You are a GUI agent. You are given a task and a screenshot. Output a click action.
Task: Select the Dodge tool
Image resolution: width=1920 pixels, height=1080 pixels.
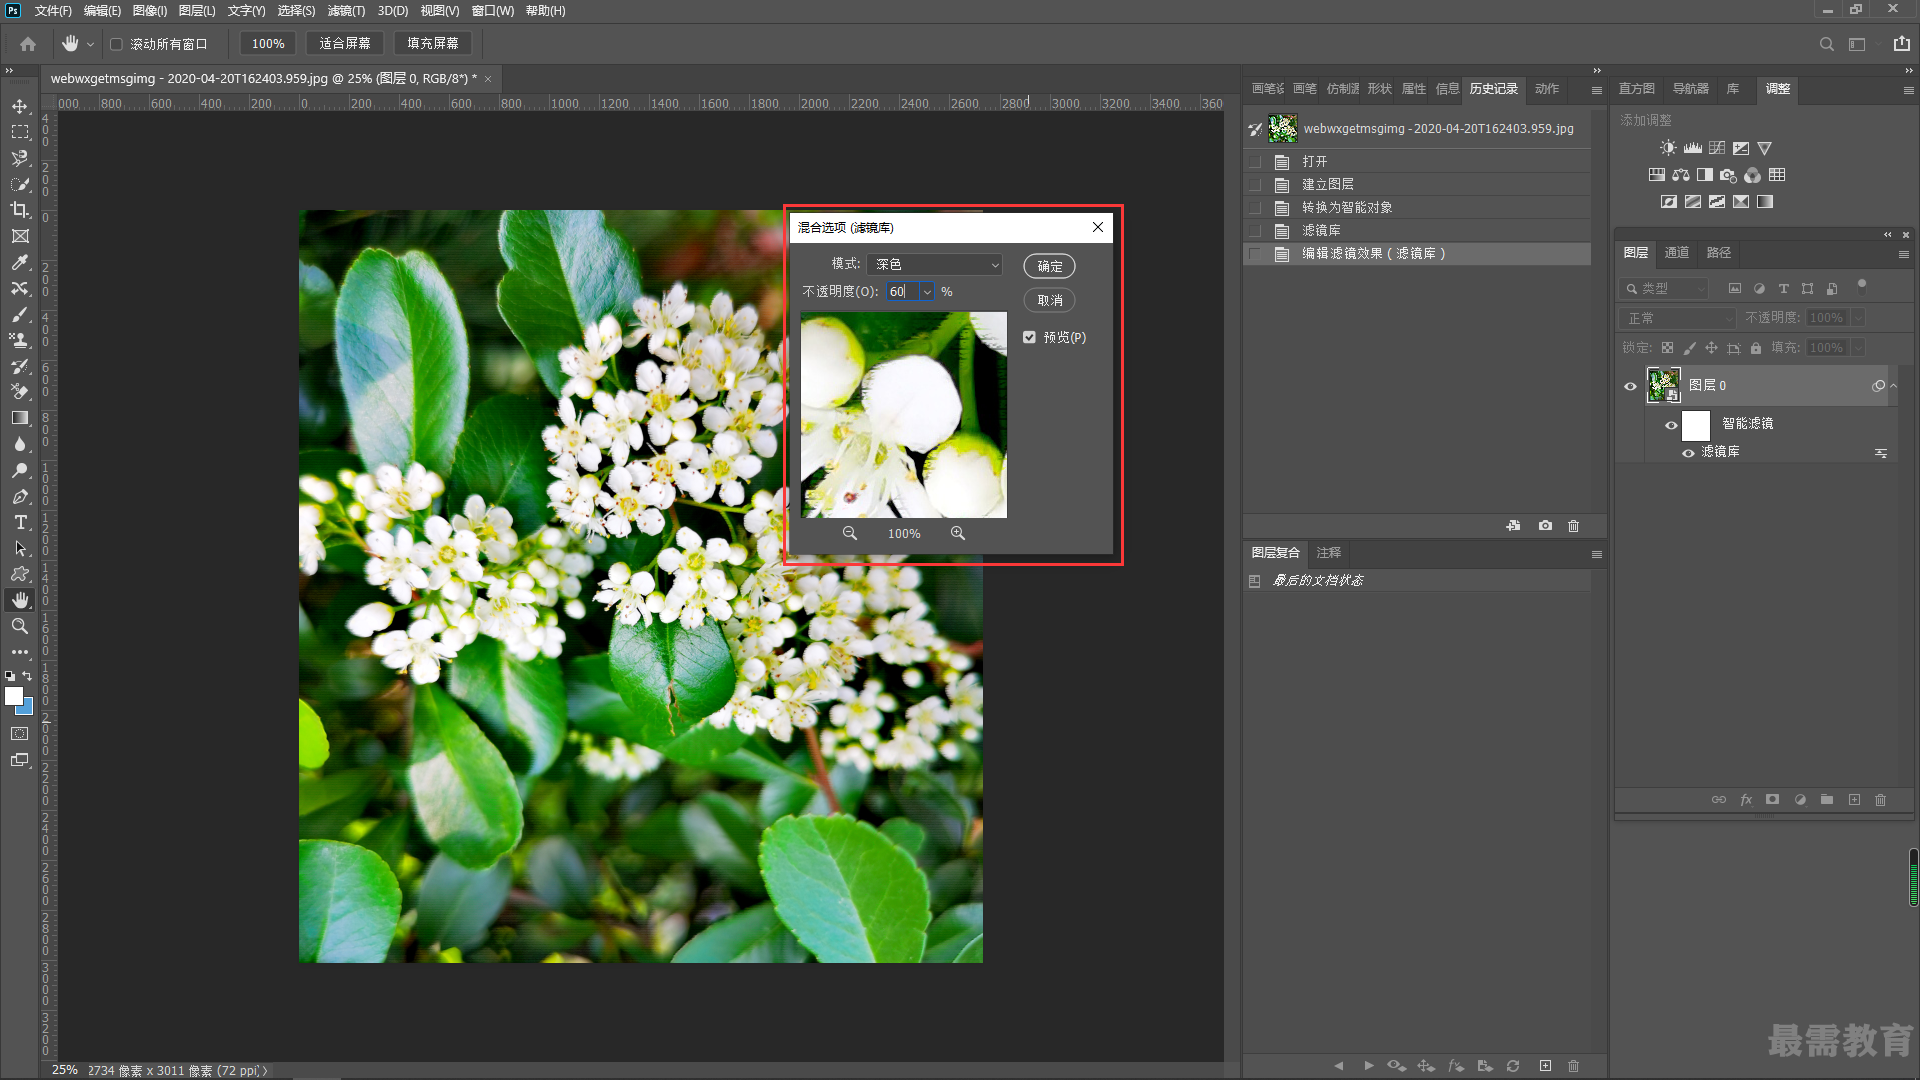click(20, 470)
